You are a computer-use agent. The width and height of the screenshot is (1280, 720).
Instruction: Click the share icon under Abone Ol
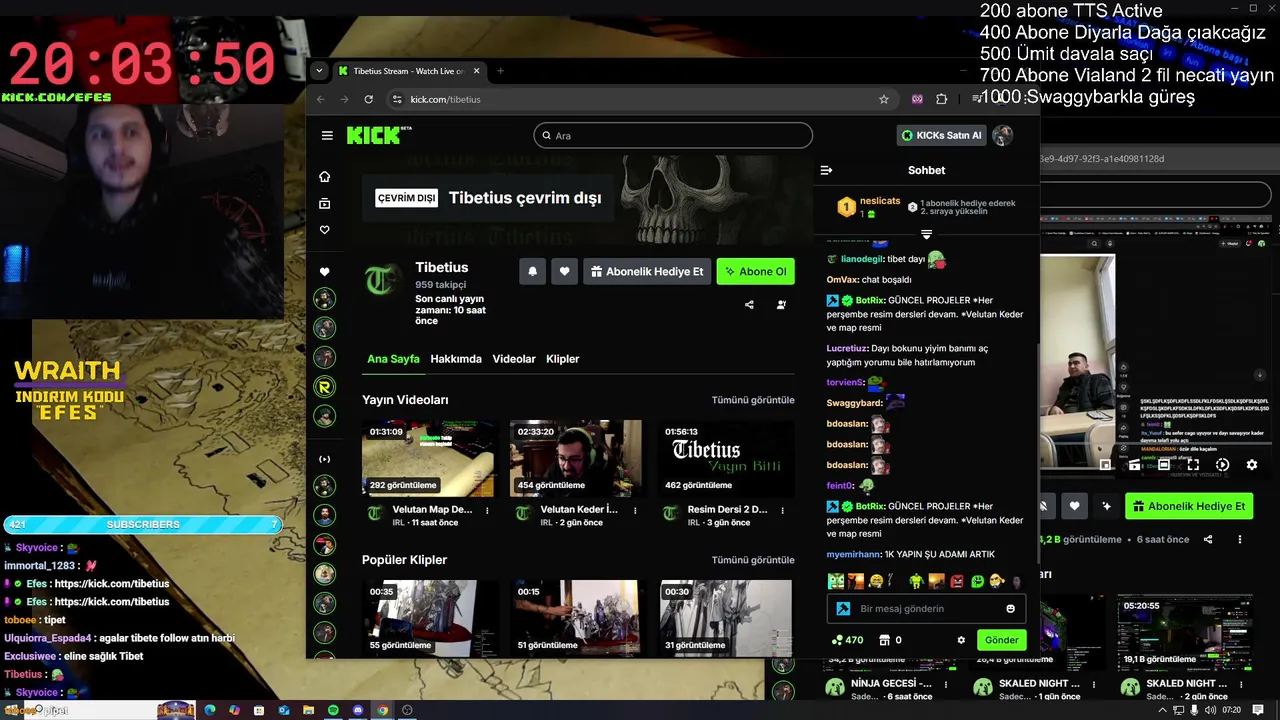click(x=749, y=305)
